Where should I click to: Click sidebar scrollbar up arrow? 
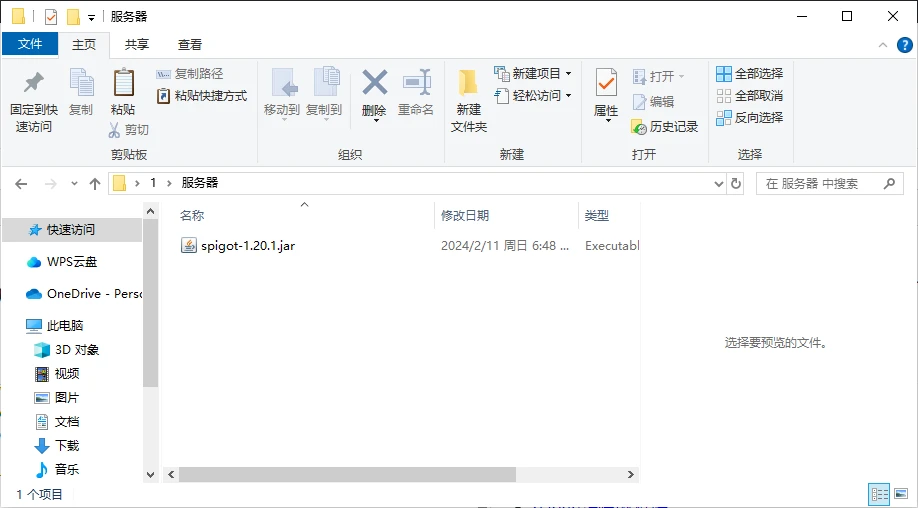point(150,211)
